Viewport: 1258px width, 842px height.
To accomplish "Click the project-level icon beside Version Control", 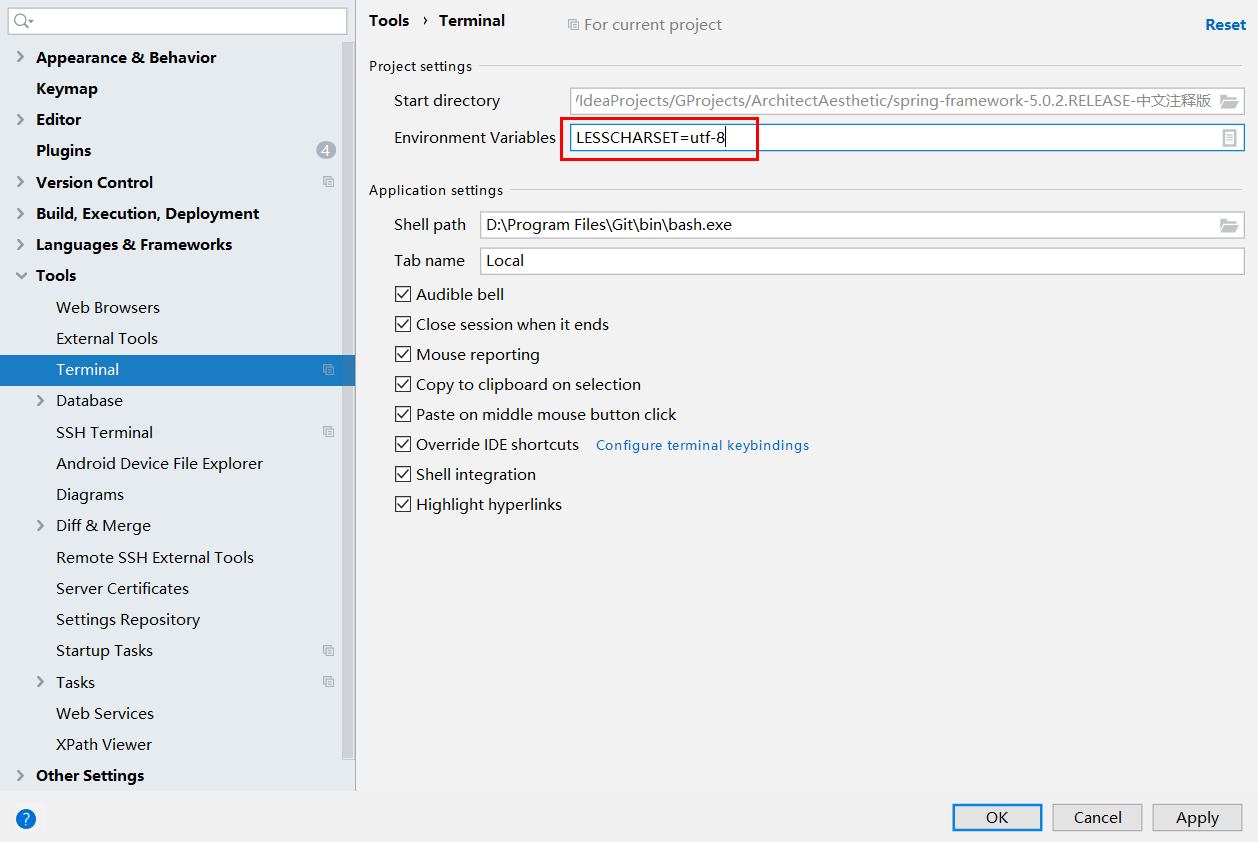I will [328, 182].
